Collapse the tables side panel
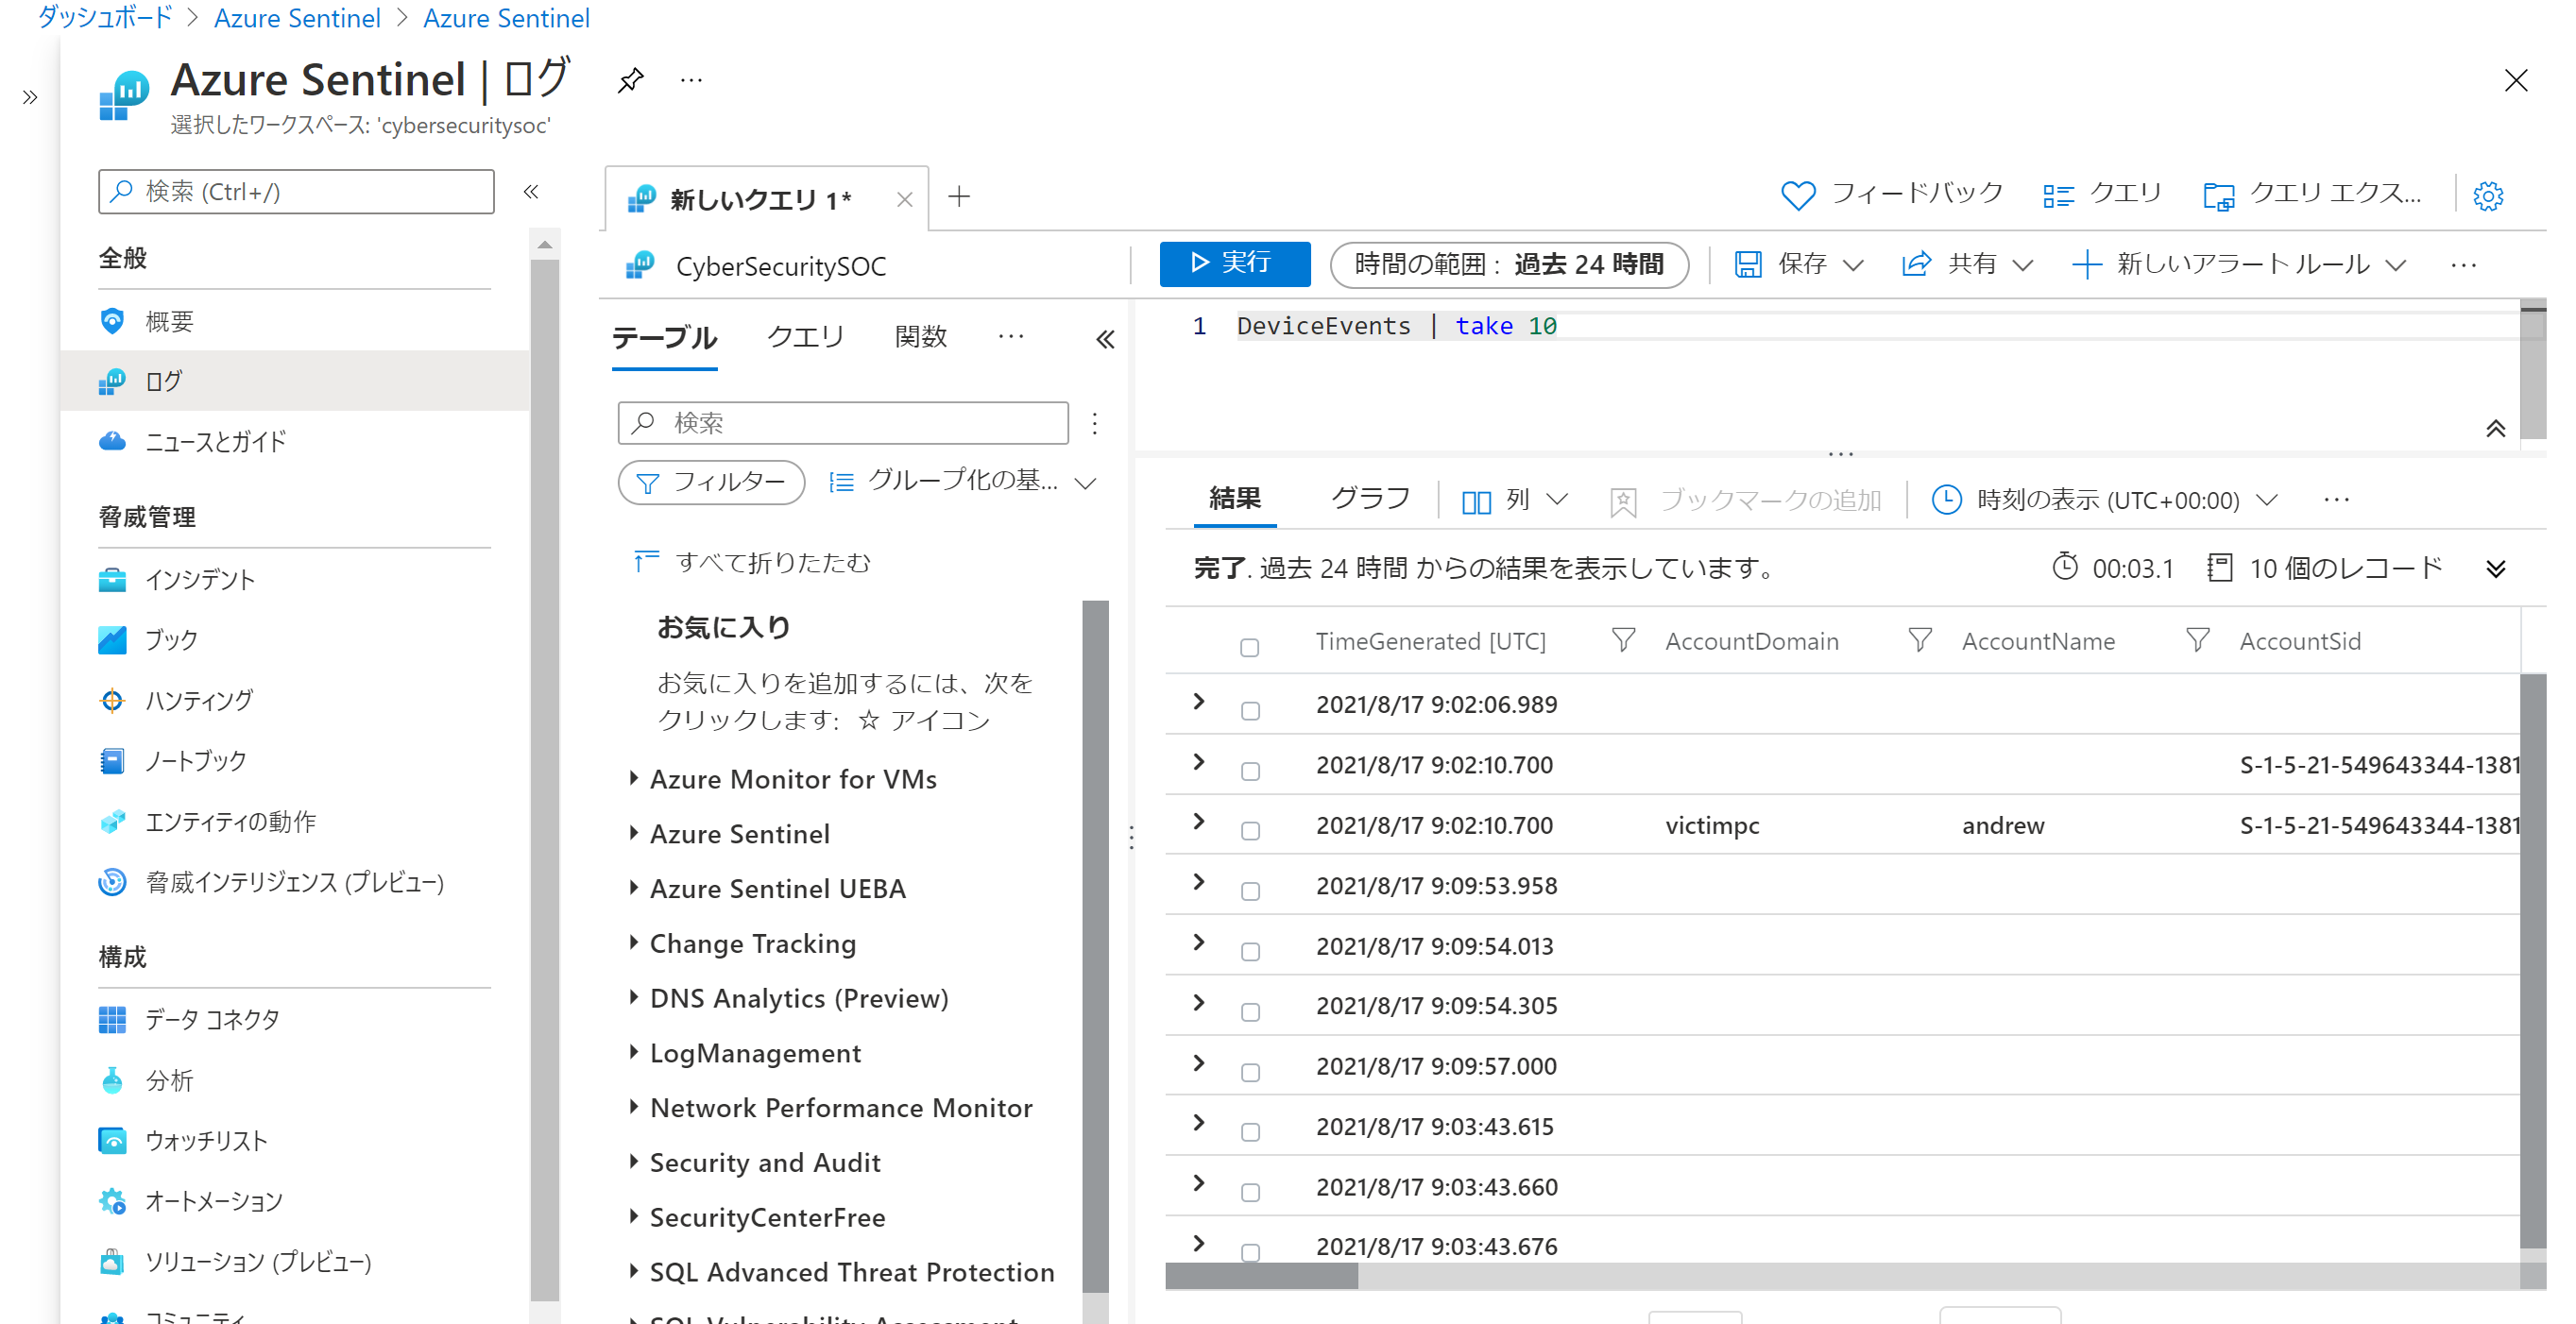The width and height of the screenshot is (2576, 1324). 1104,339
